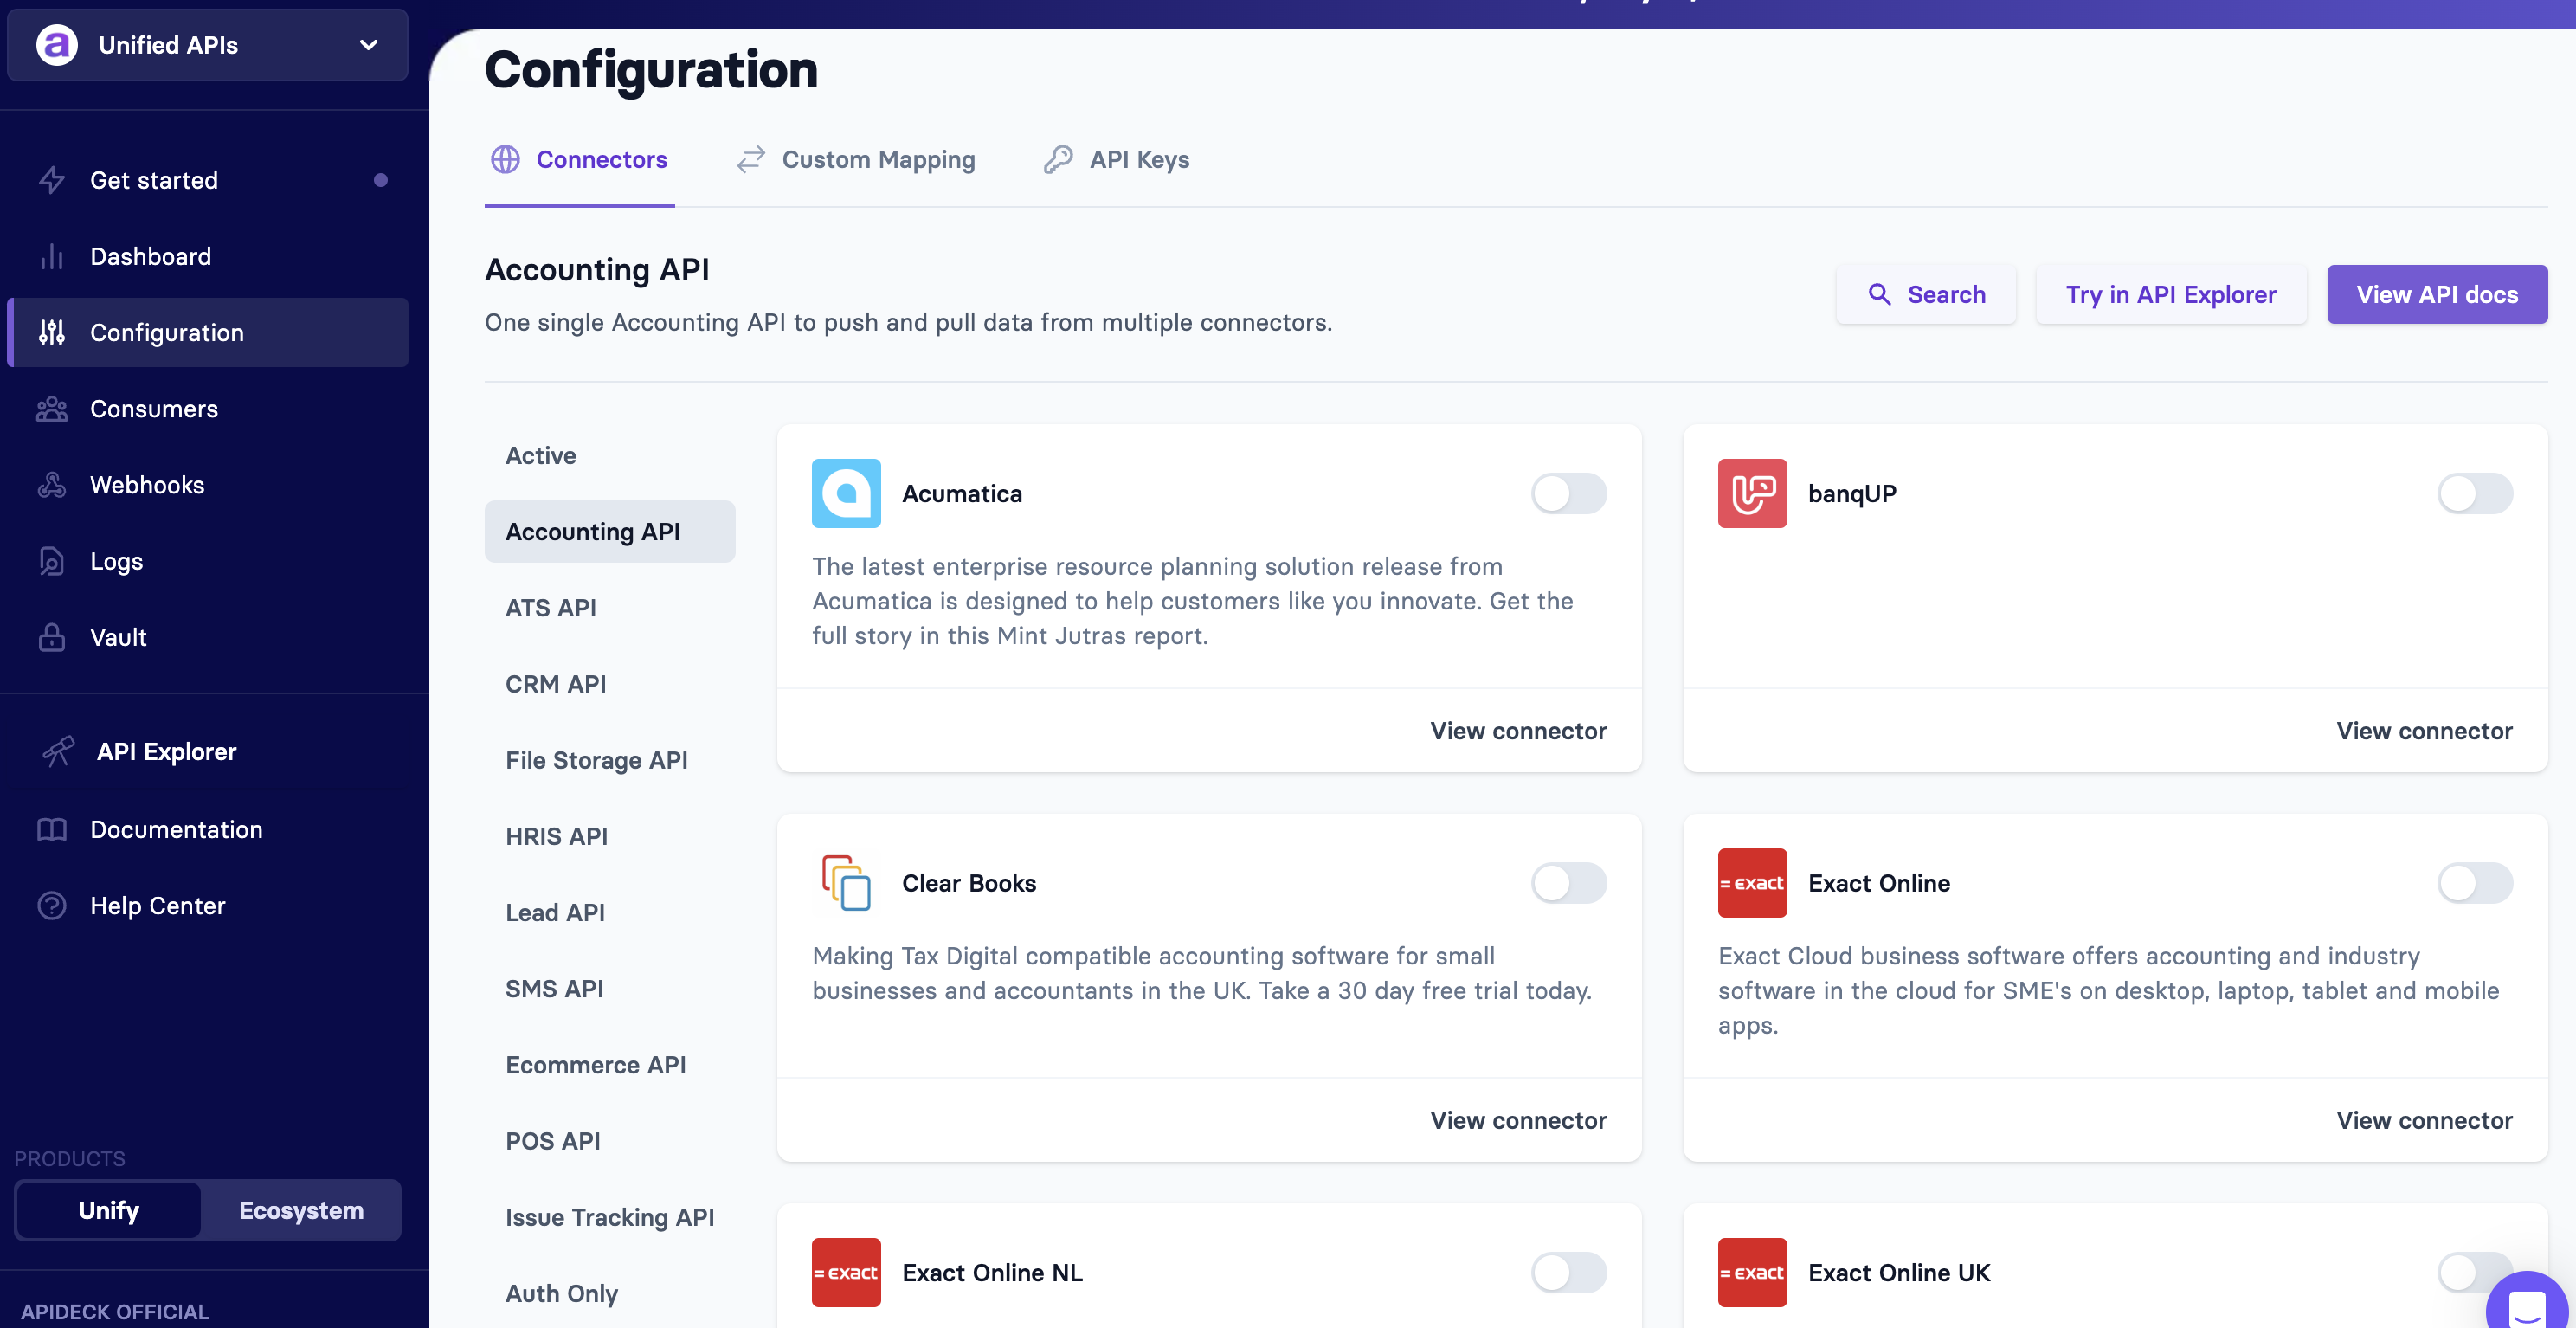Viewport: 2576px width, 1328px height.
Task: Open Documentation via the book icon
Action: pyautogui.click(x=52, y=829)
